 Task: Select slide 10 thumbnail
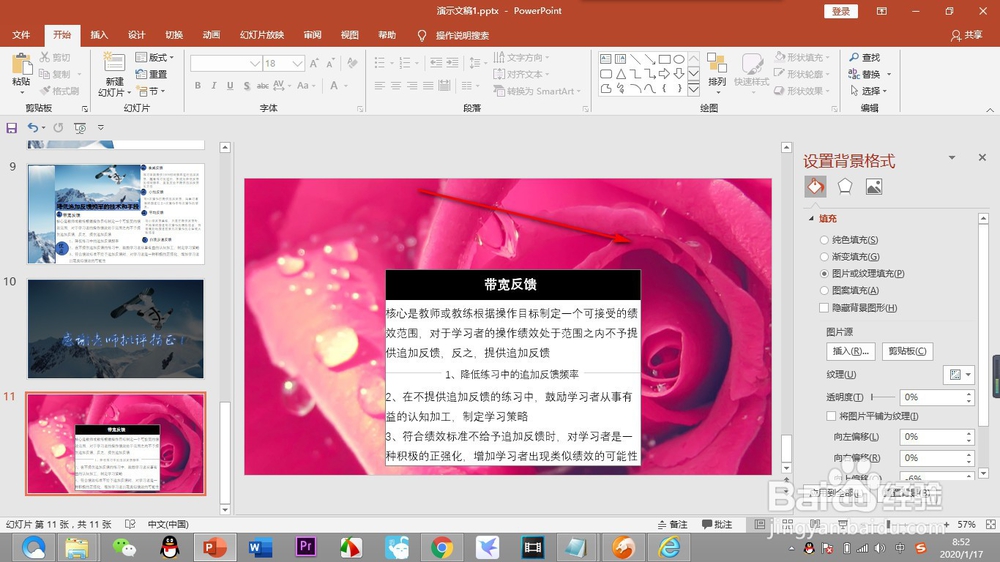pos(115,329)
